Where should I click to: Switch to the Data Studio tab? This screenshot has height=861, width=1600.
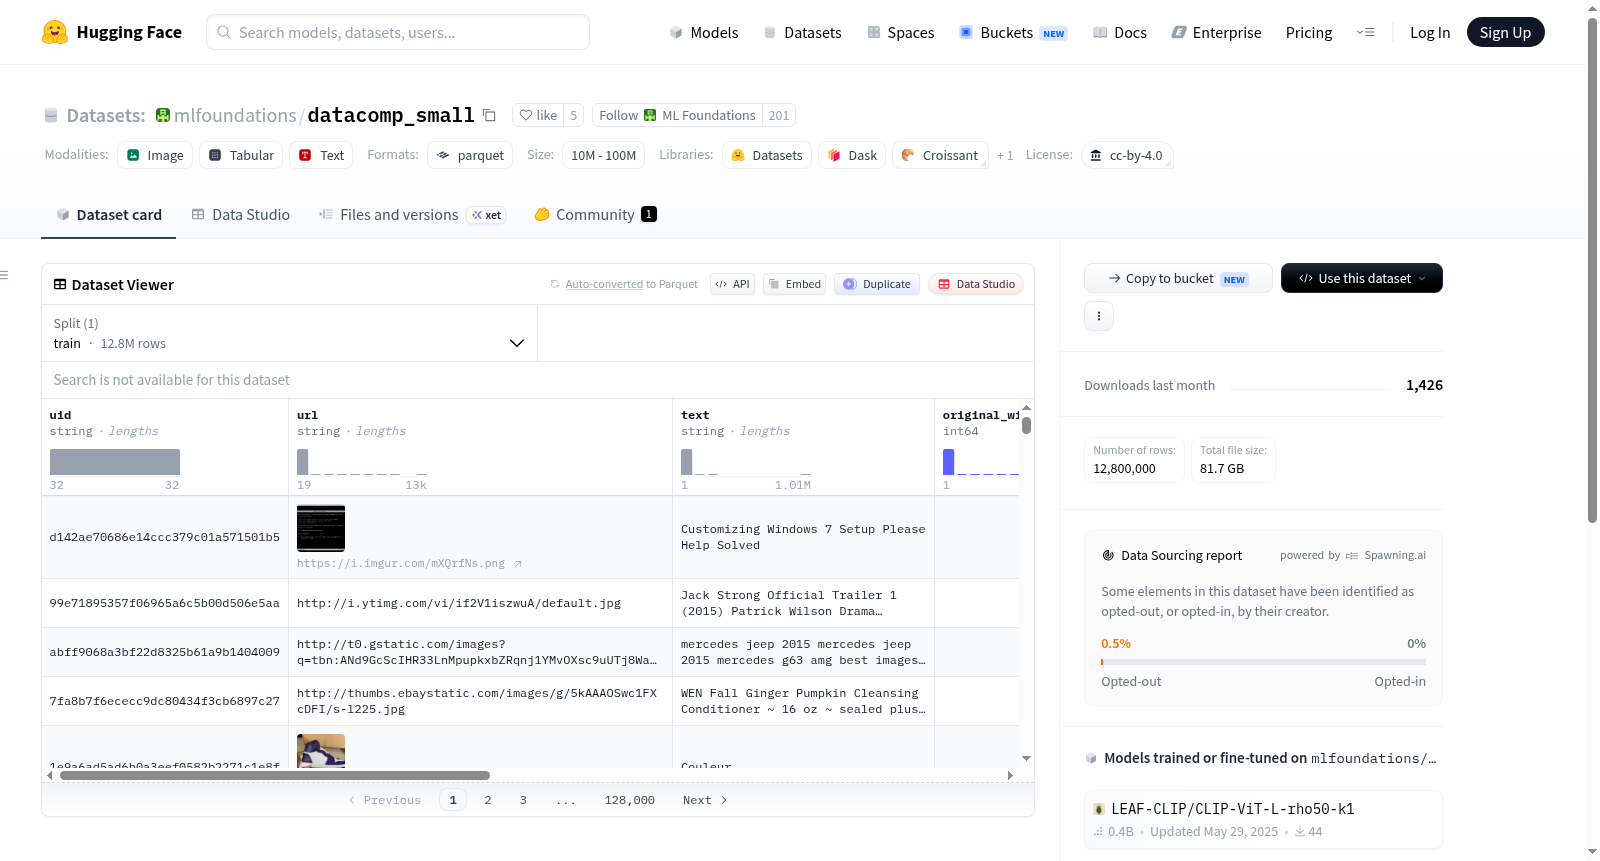pos(241,215)
